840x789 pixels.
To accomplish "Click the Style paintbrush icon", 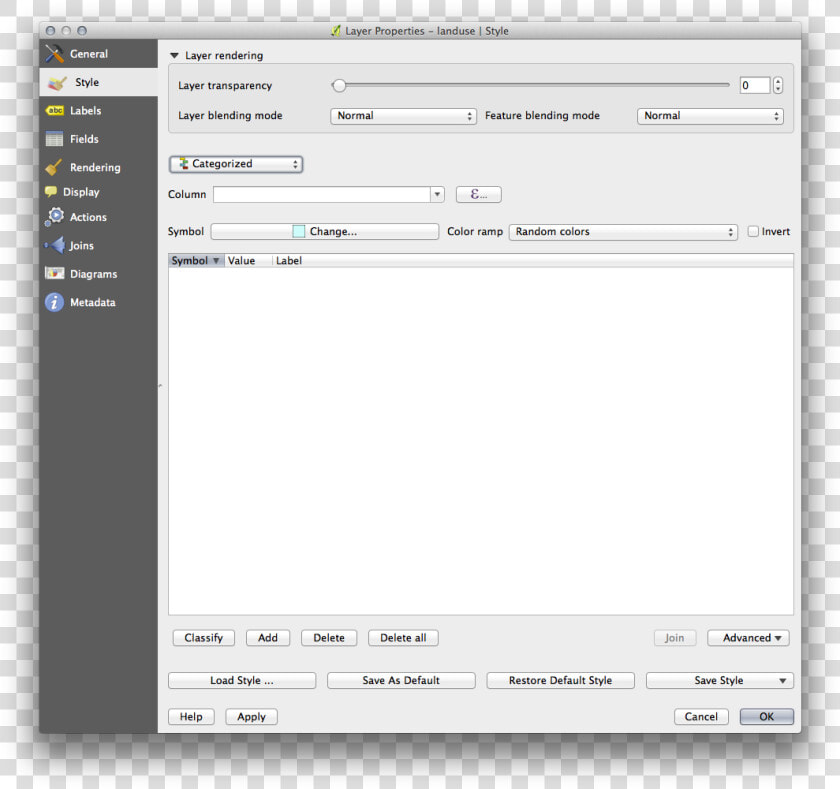I will (57, 82).
